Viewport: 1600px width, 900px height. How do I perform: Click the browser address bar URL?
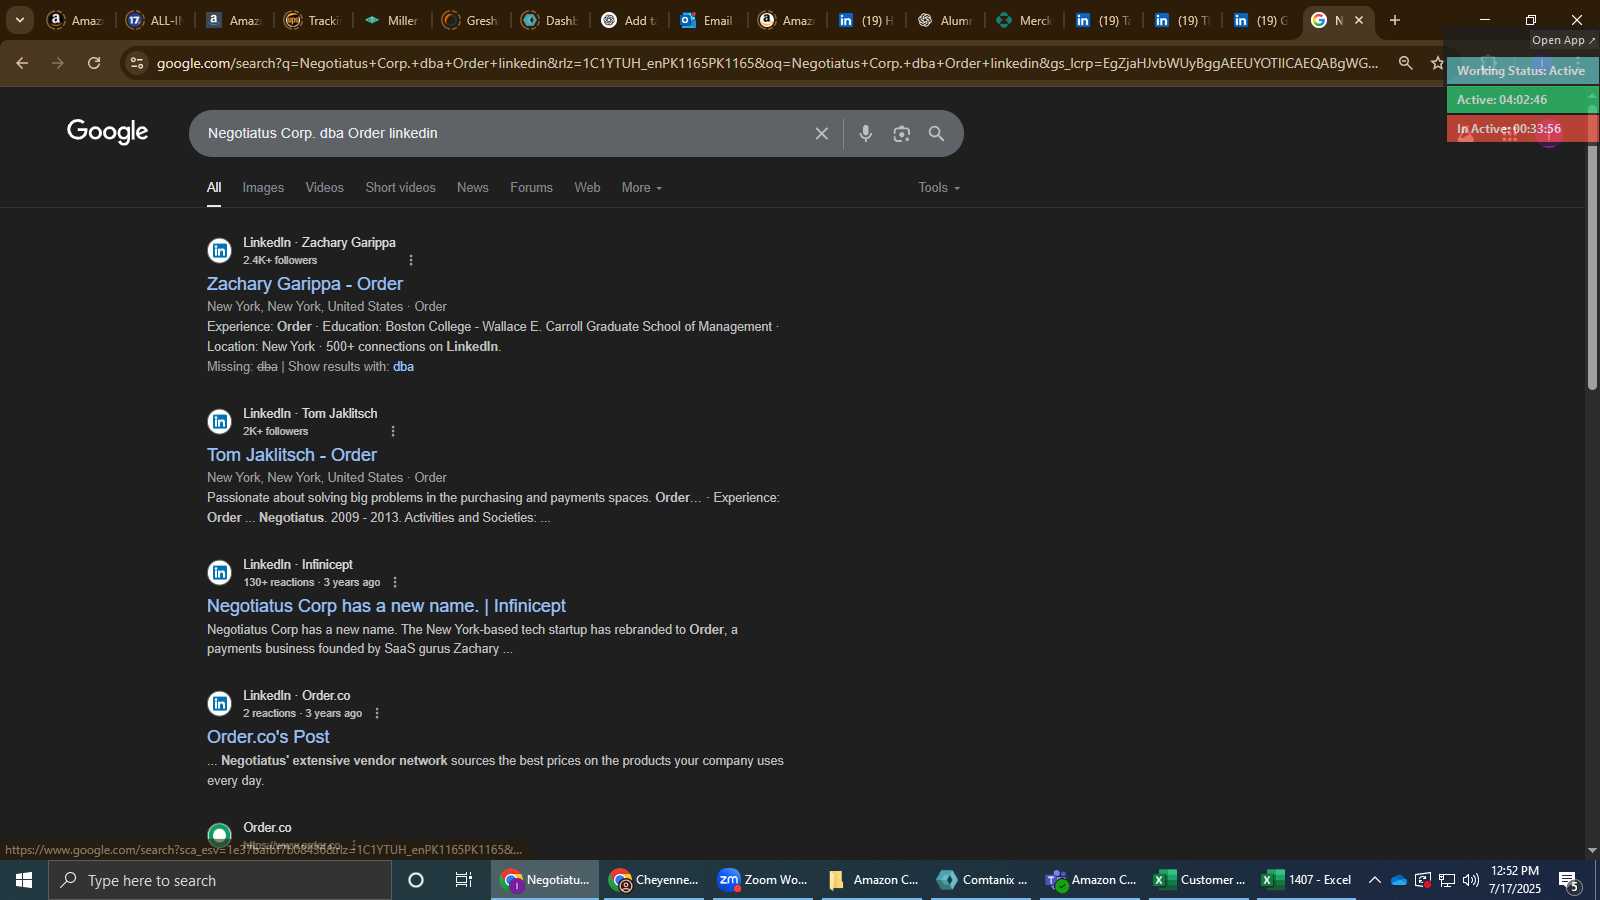click(x=767, y=63)
